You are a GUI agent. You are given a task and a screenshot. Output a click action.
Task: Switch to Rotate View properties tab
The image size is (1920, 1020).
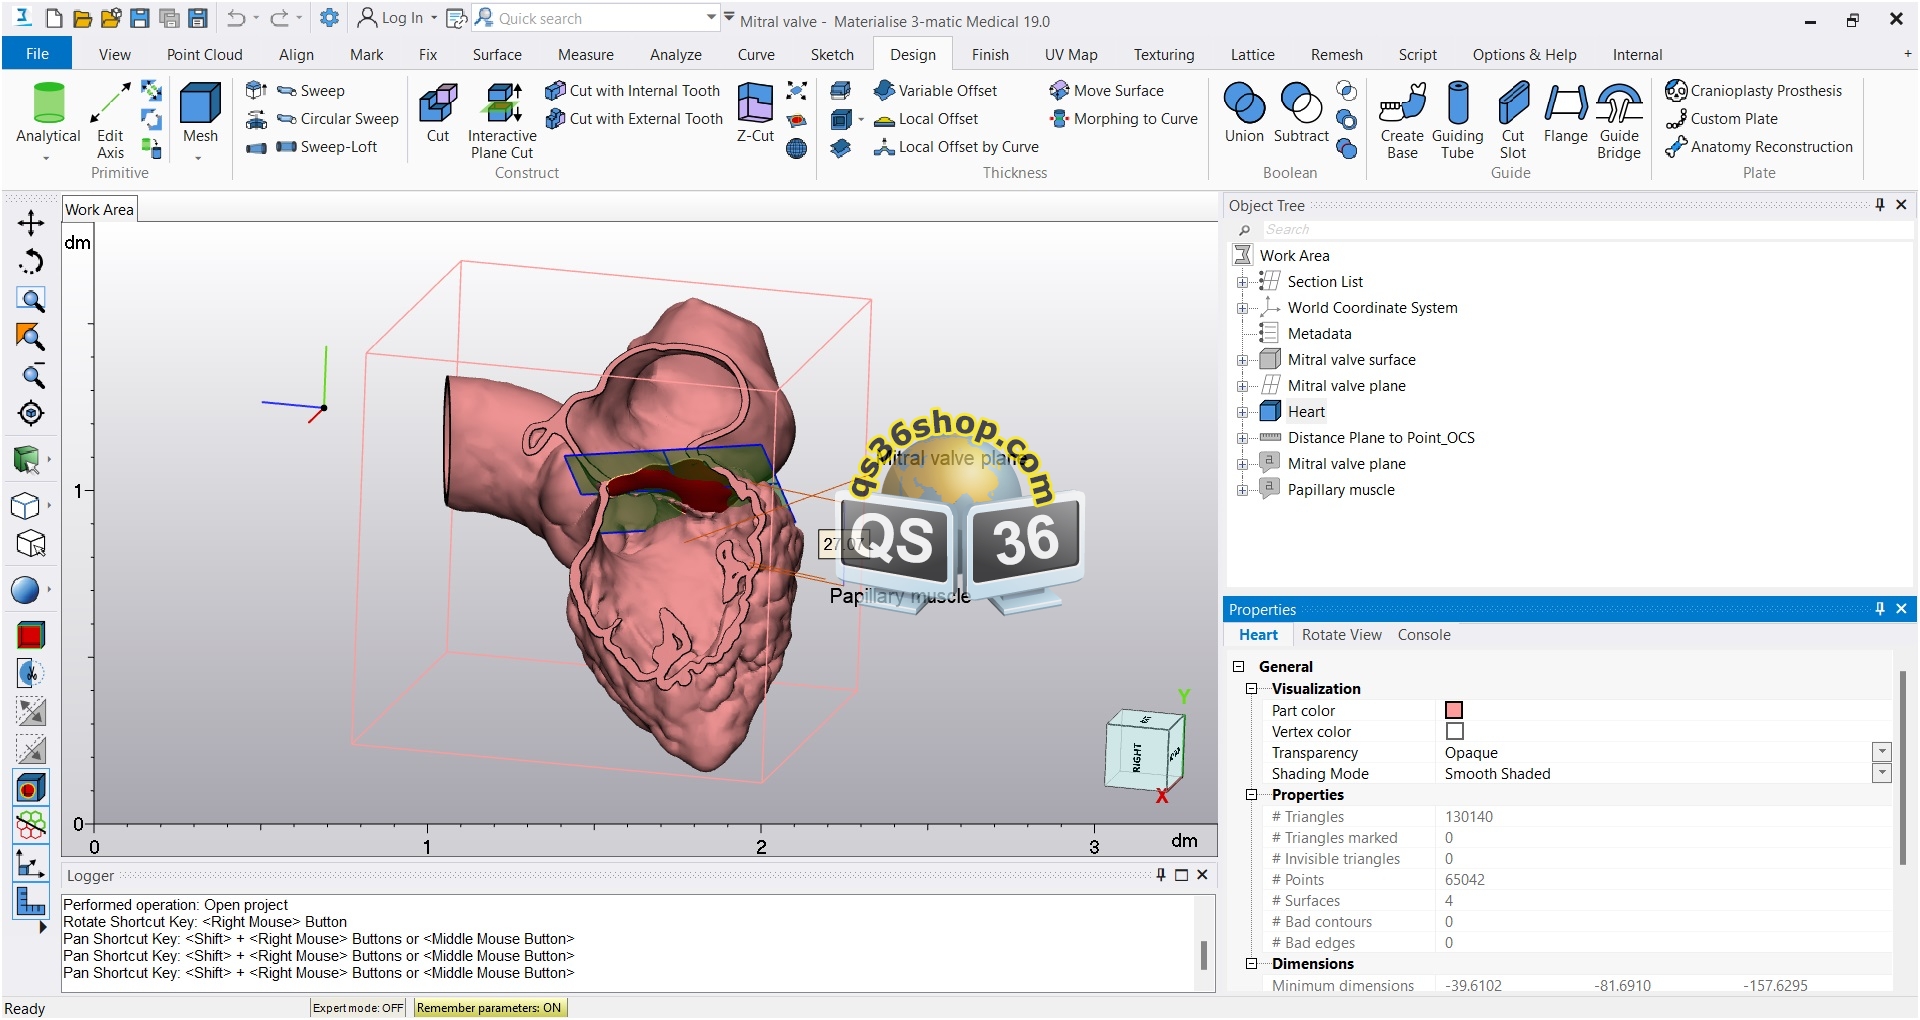tap(1341, 635)
